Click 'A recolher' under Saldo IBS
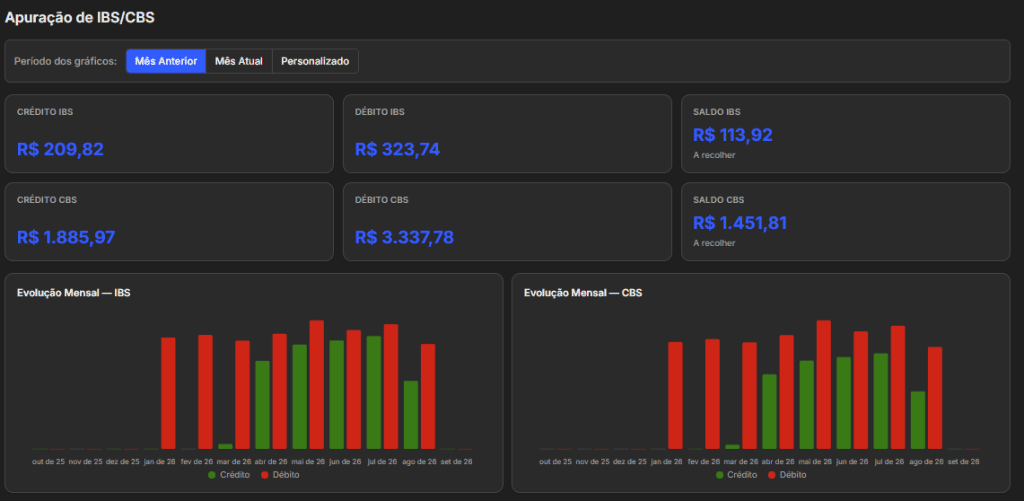Image resolution: width=1024 pixels, height=501 pixels. [714, 155]
